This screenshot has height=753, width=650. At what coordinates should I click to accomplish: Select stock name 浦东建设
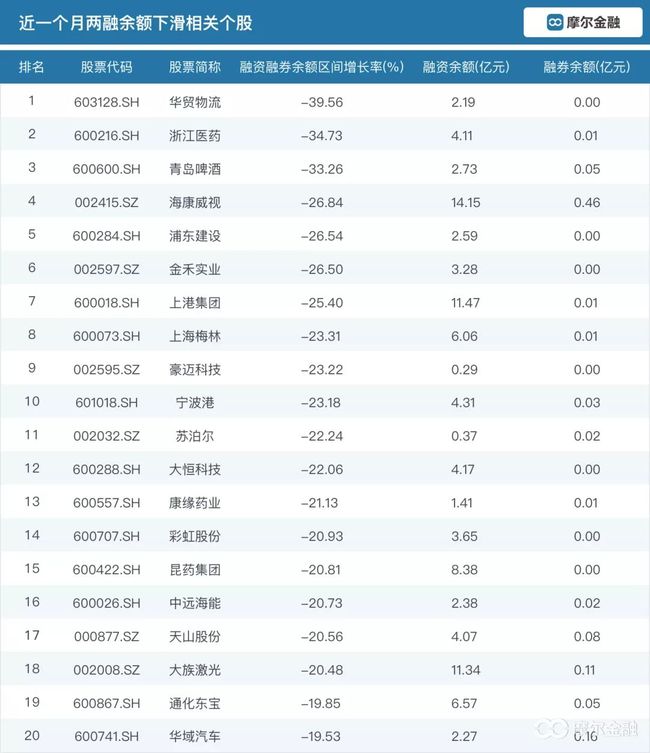[195, 236]
